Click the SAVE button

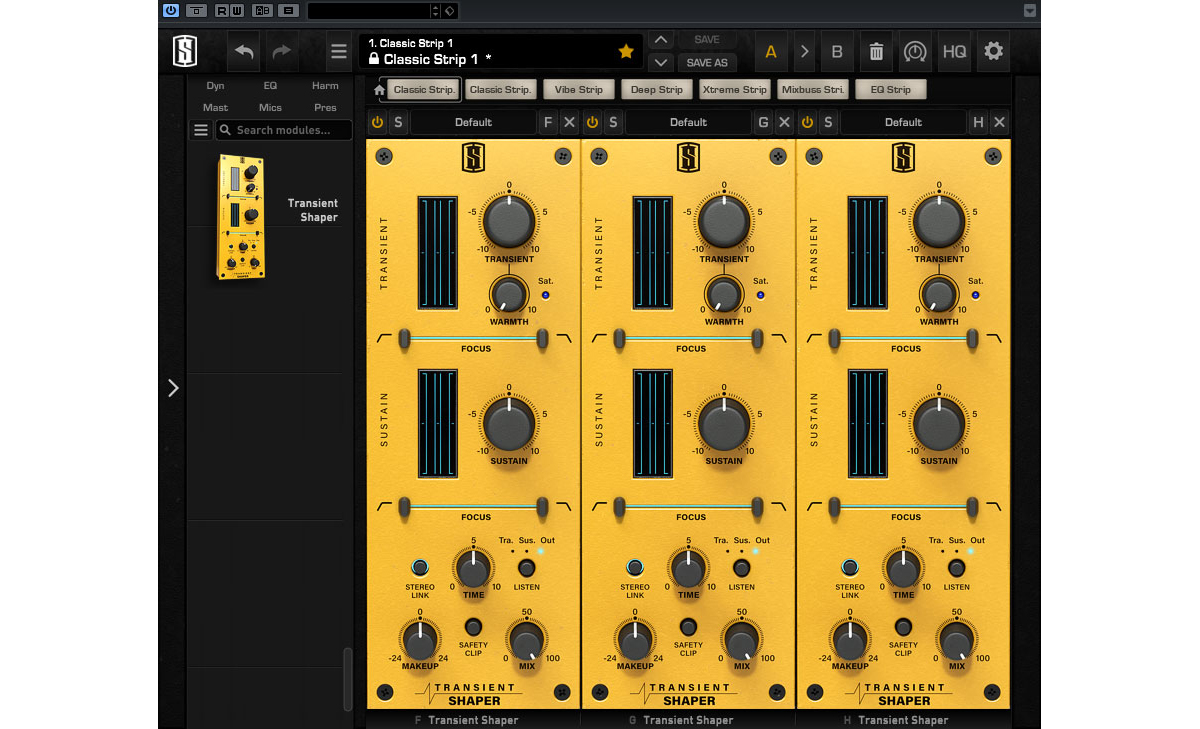tap(707, 40)
